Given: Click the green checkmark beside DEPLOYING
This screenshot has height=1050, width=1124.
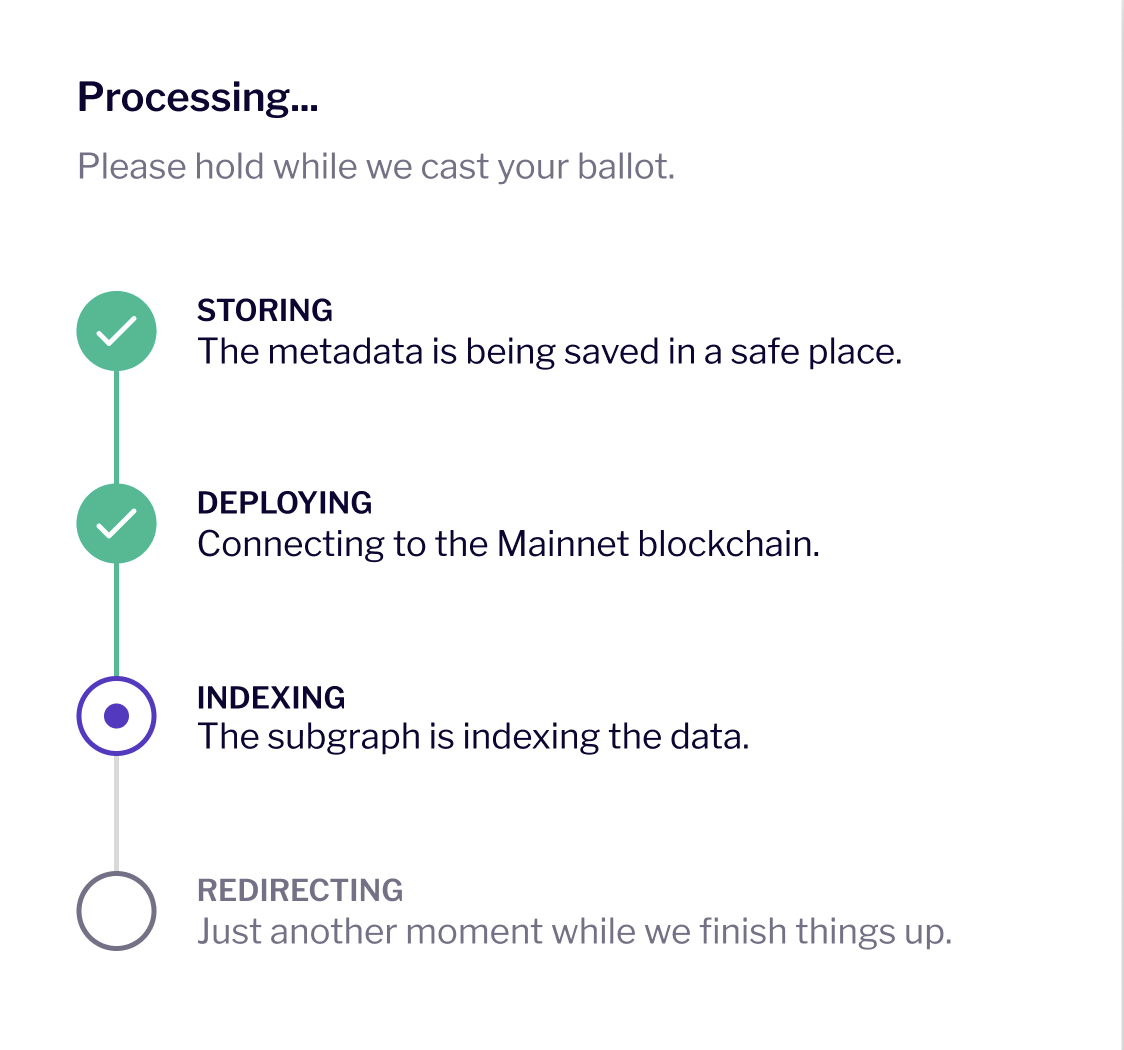Looking at the screenshot, I should click(x=117, y=523).
